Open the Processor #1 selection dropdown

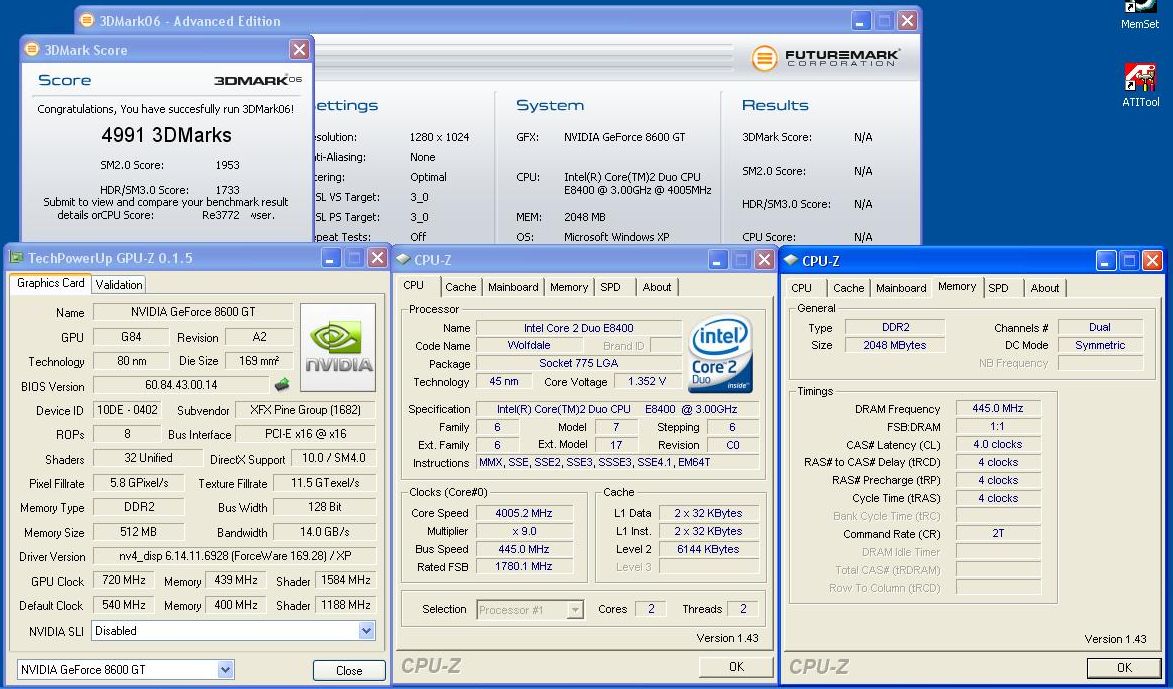pos(575,610)
